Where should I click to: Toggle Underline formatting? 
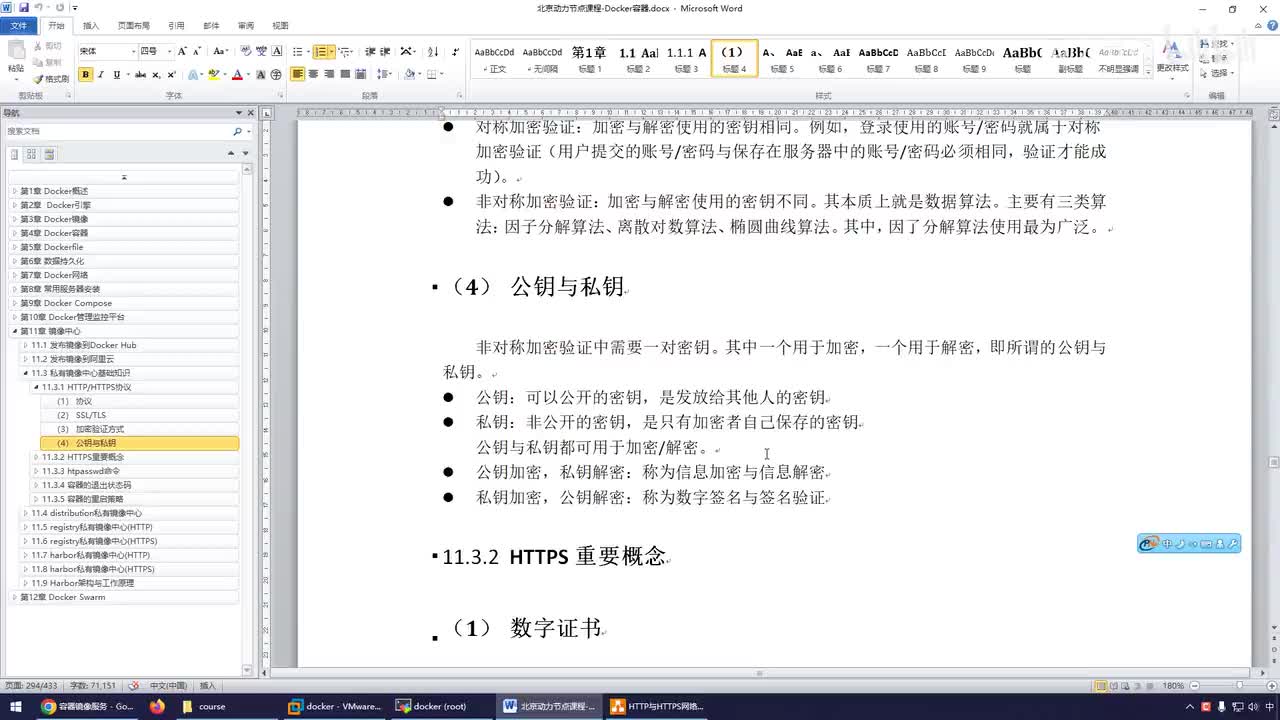point(116,74)
